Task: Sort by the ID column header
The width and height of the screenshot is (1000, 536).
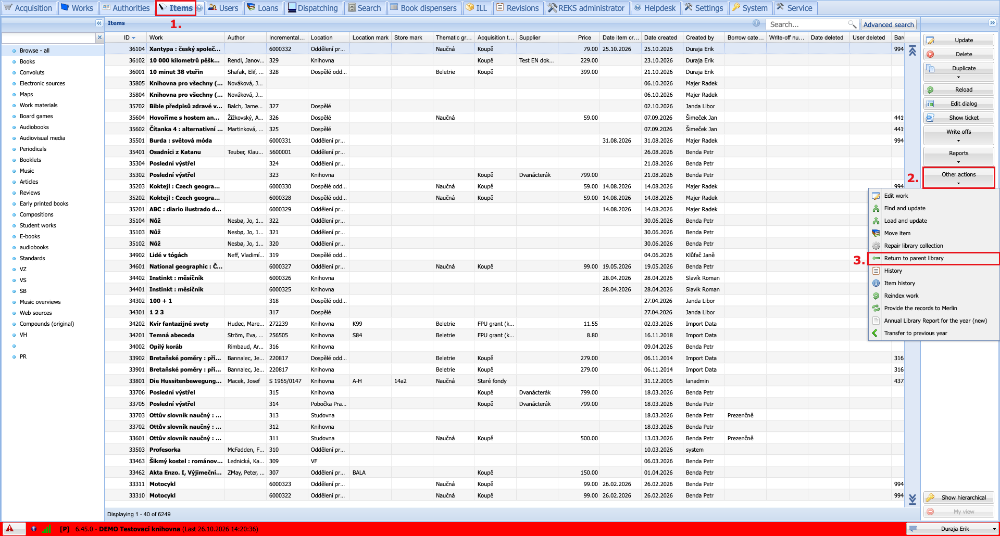Action: tap(126, 38)
